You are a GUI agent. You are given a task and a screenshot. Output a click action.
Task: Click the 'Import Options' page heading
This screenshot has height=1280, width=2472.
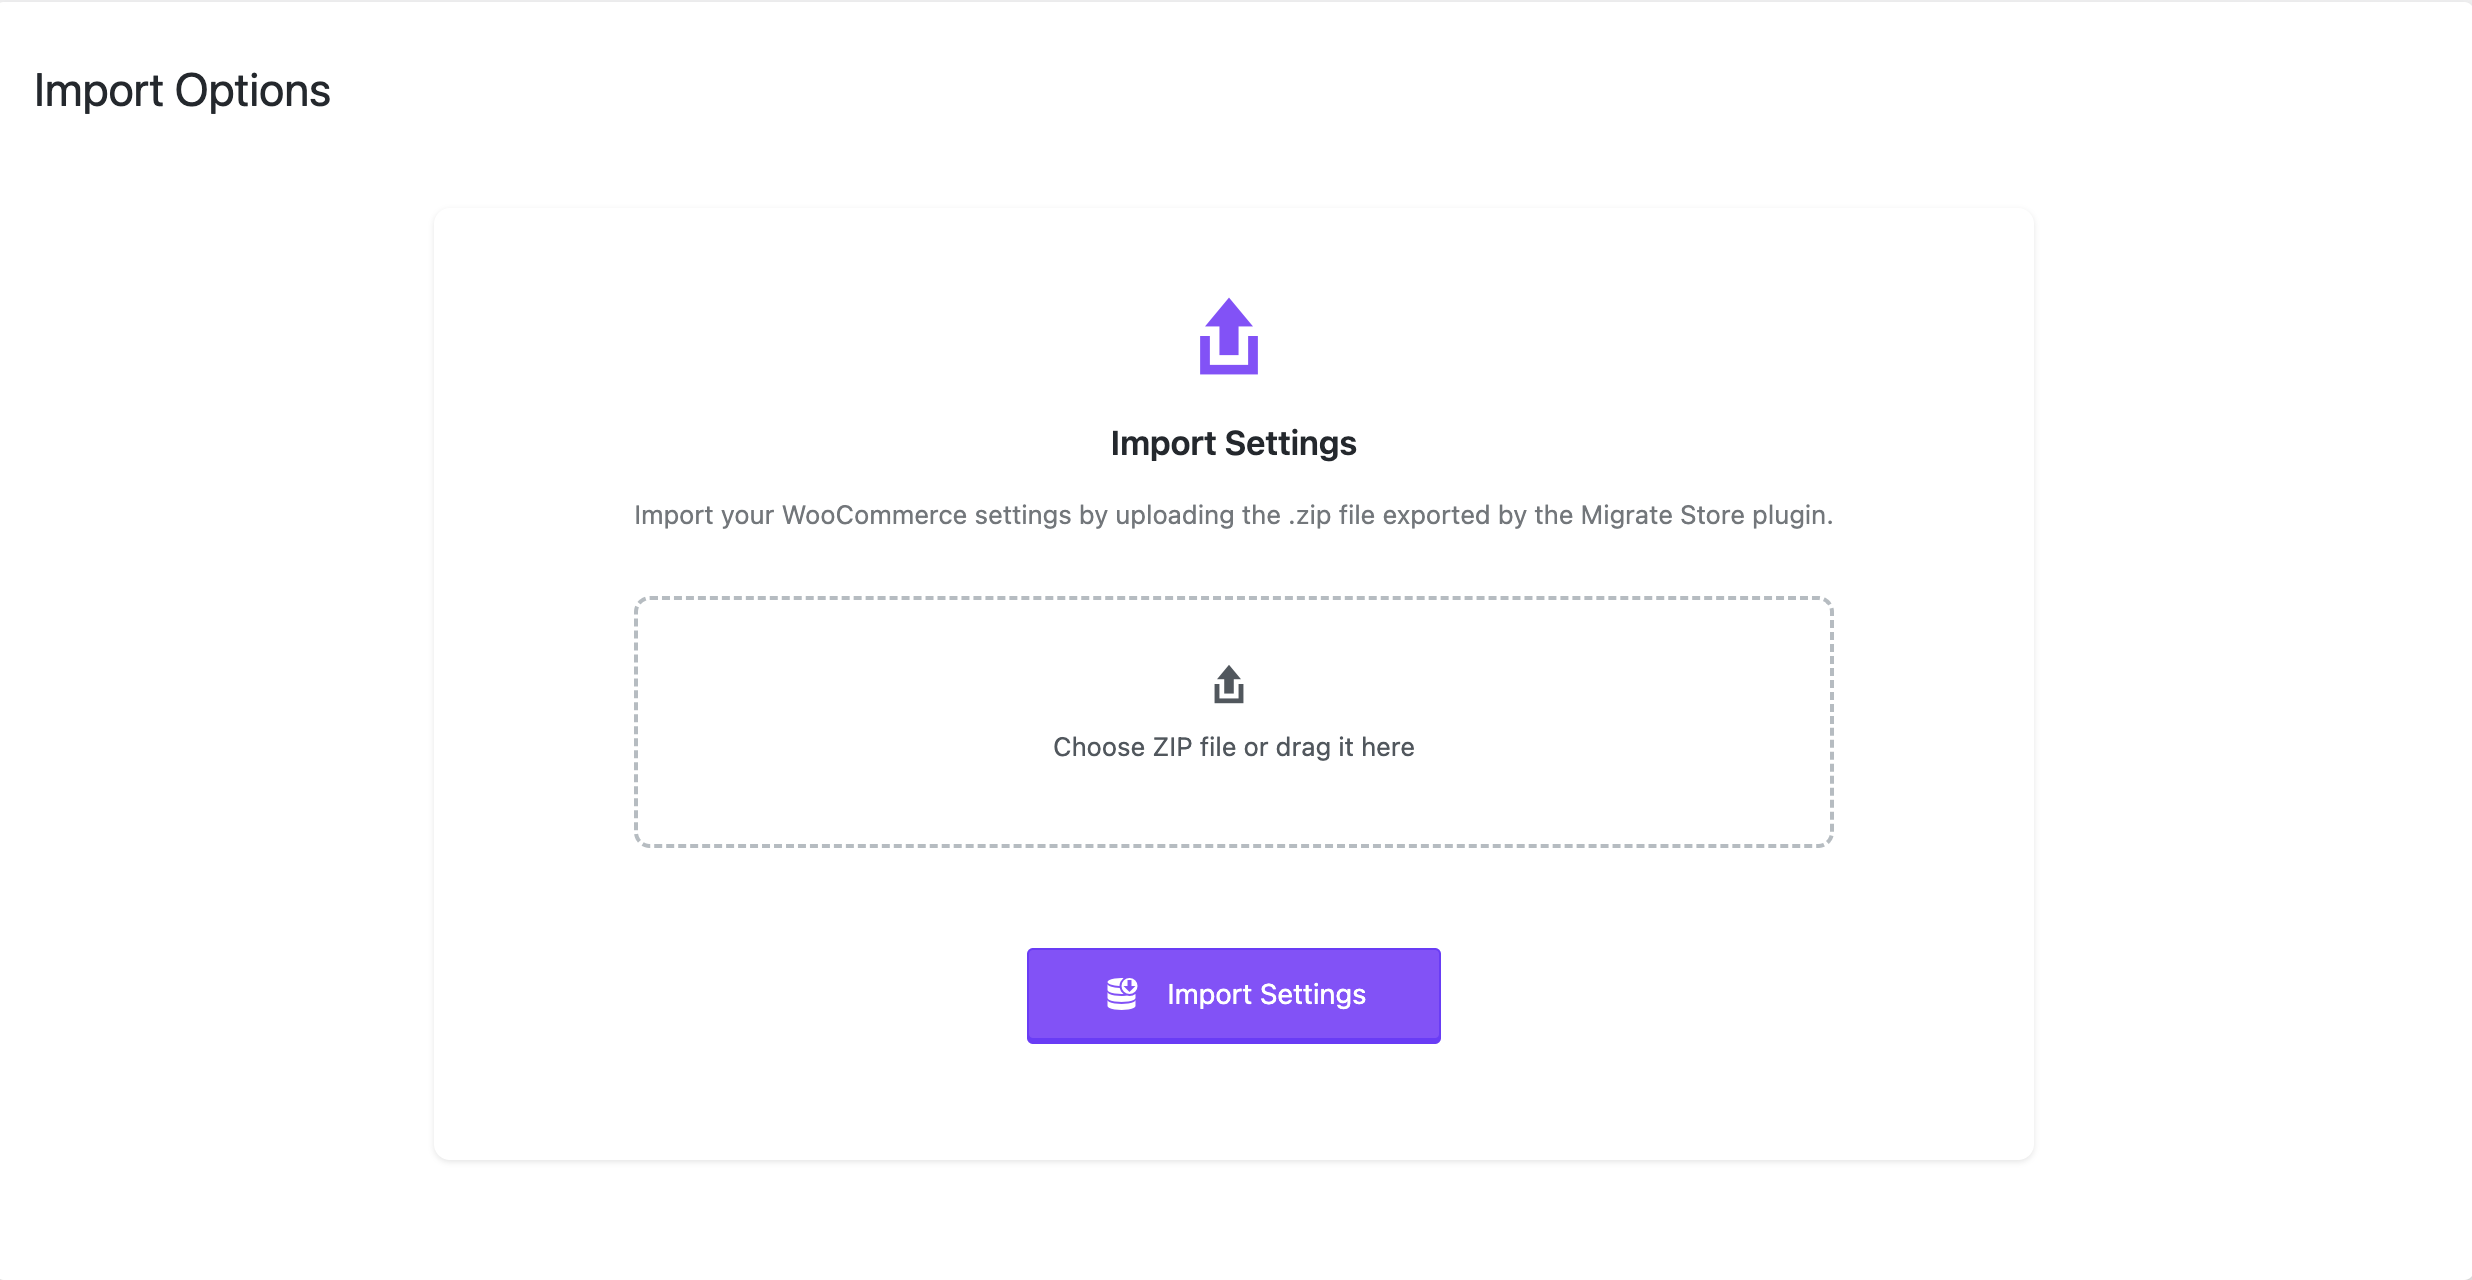182,91
